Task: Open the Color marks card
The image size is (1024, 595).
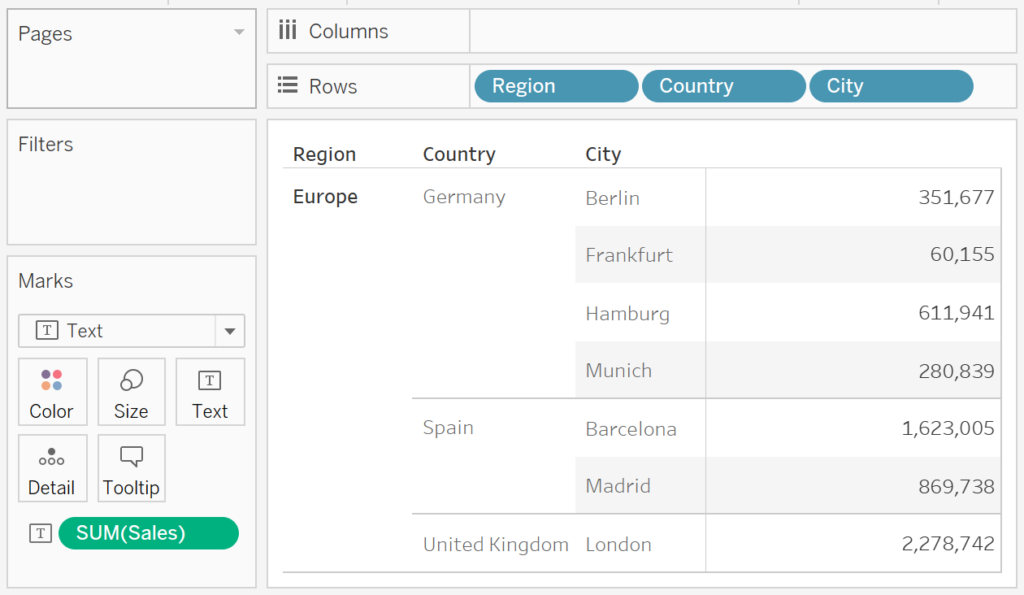Action: [x=52, y=392]
